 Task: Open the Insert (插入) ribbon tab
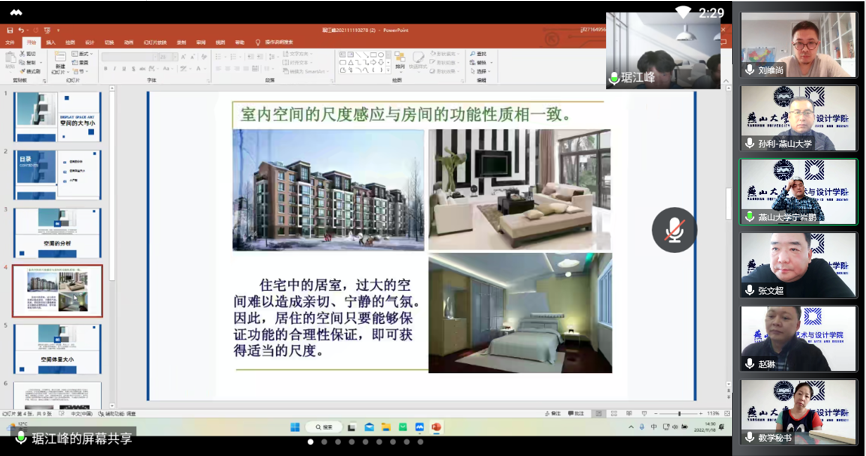coord(50,43)
